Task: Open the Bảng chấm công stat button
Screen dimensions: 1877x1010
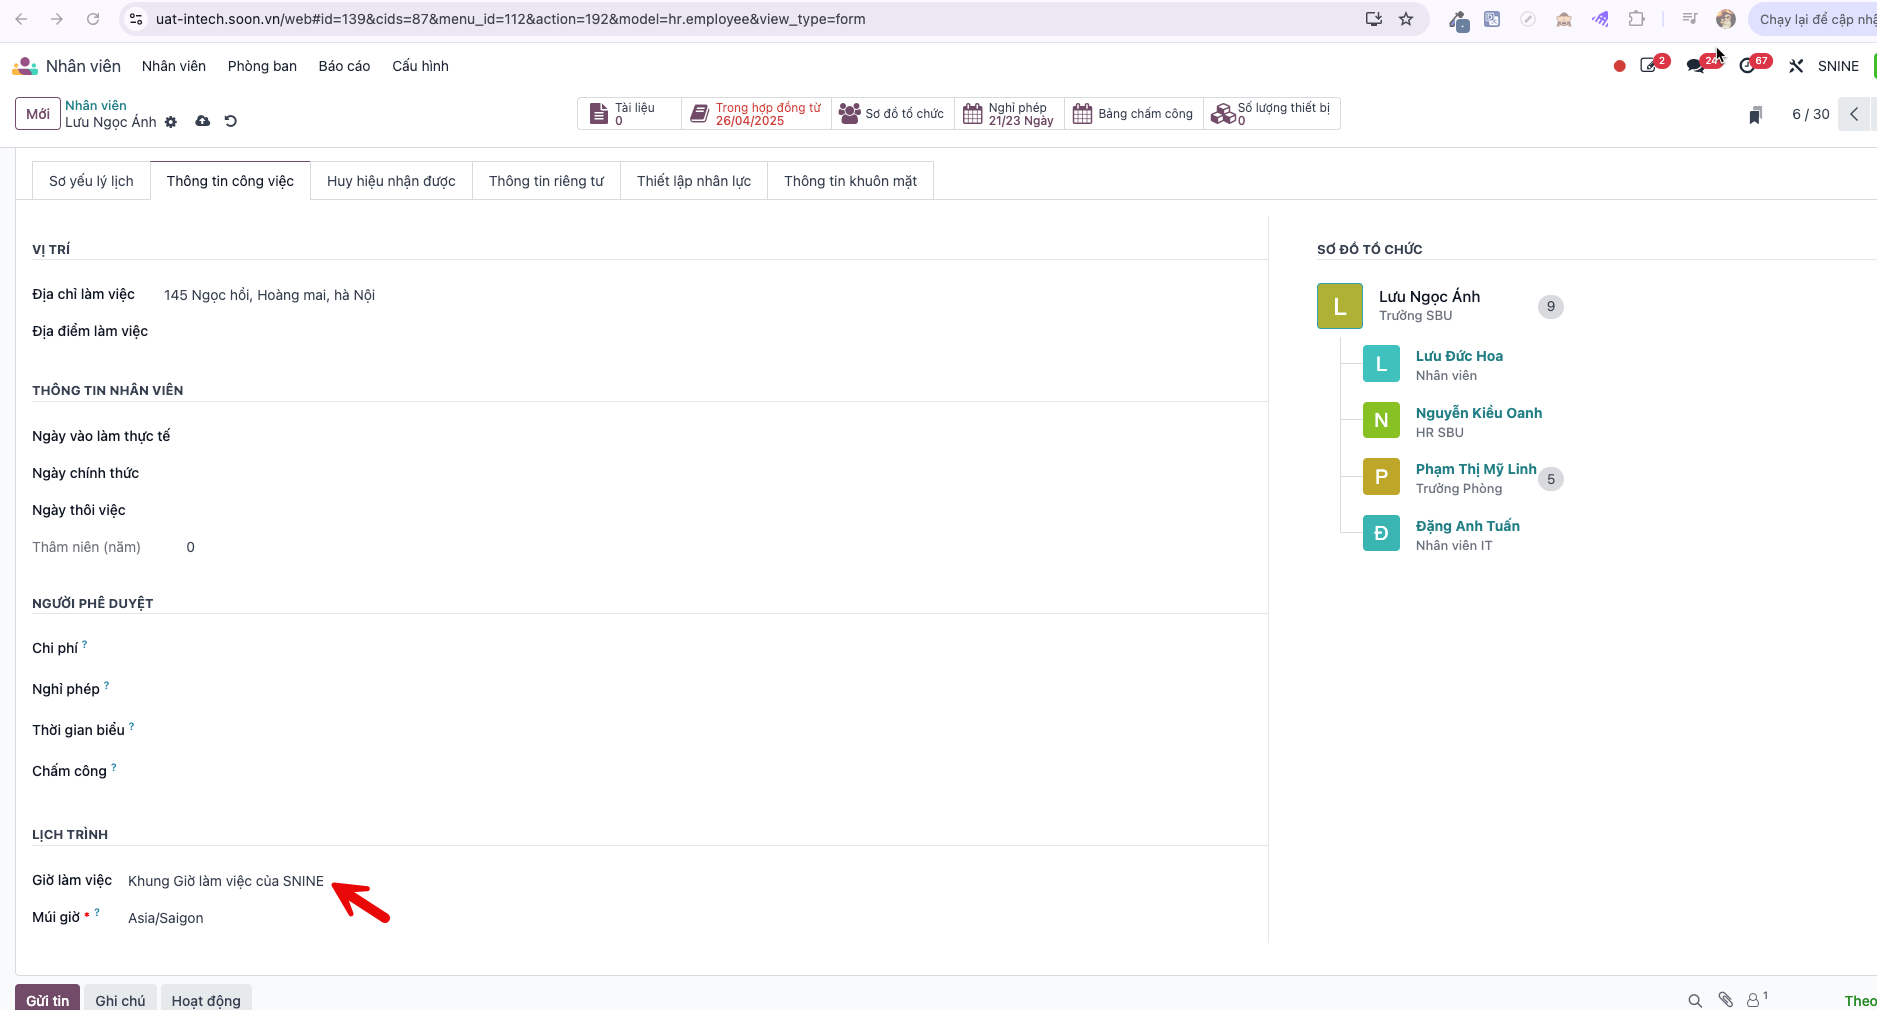Action: (x=1134, y=114)
